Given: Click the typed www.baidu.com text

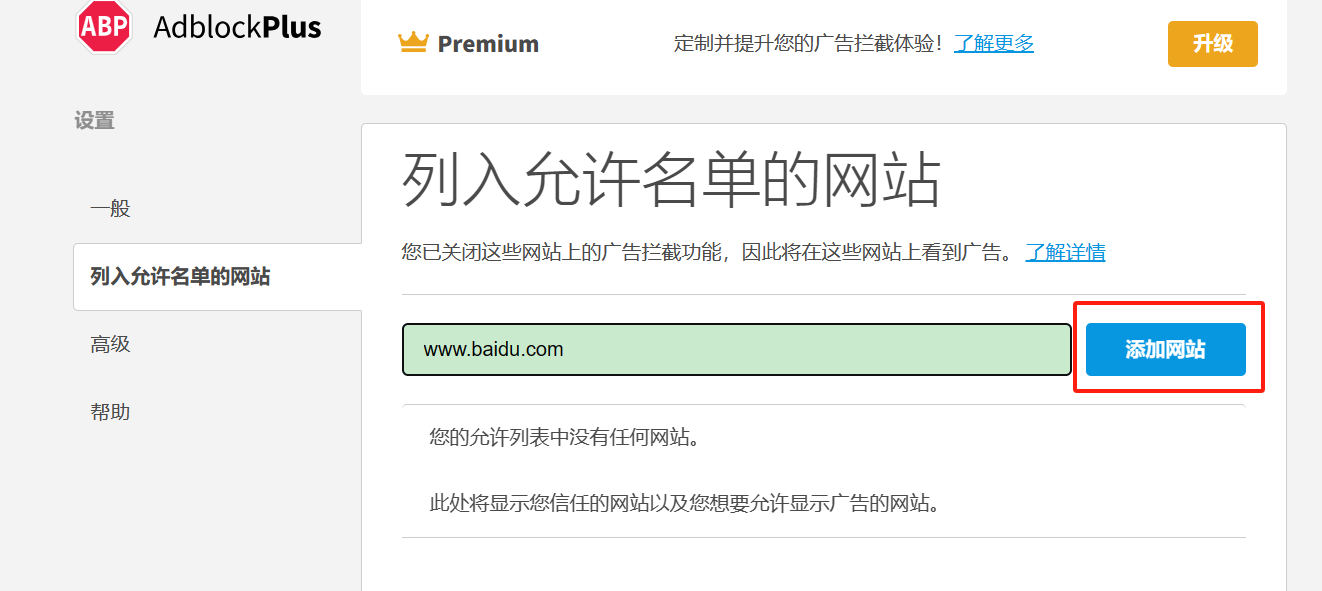Looking at the screenshot, I should point(493,349).
